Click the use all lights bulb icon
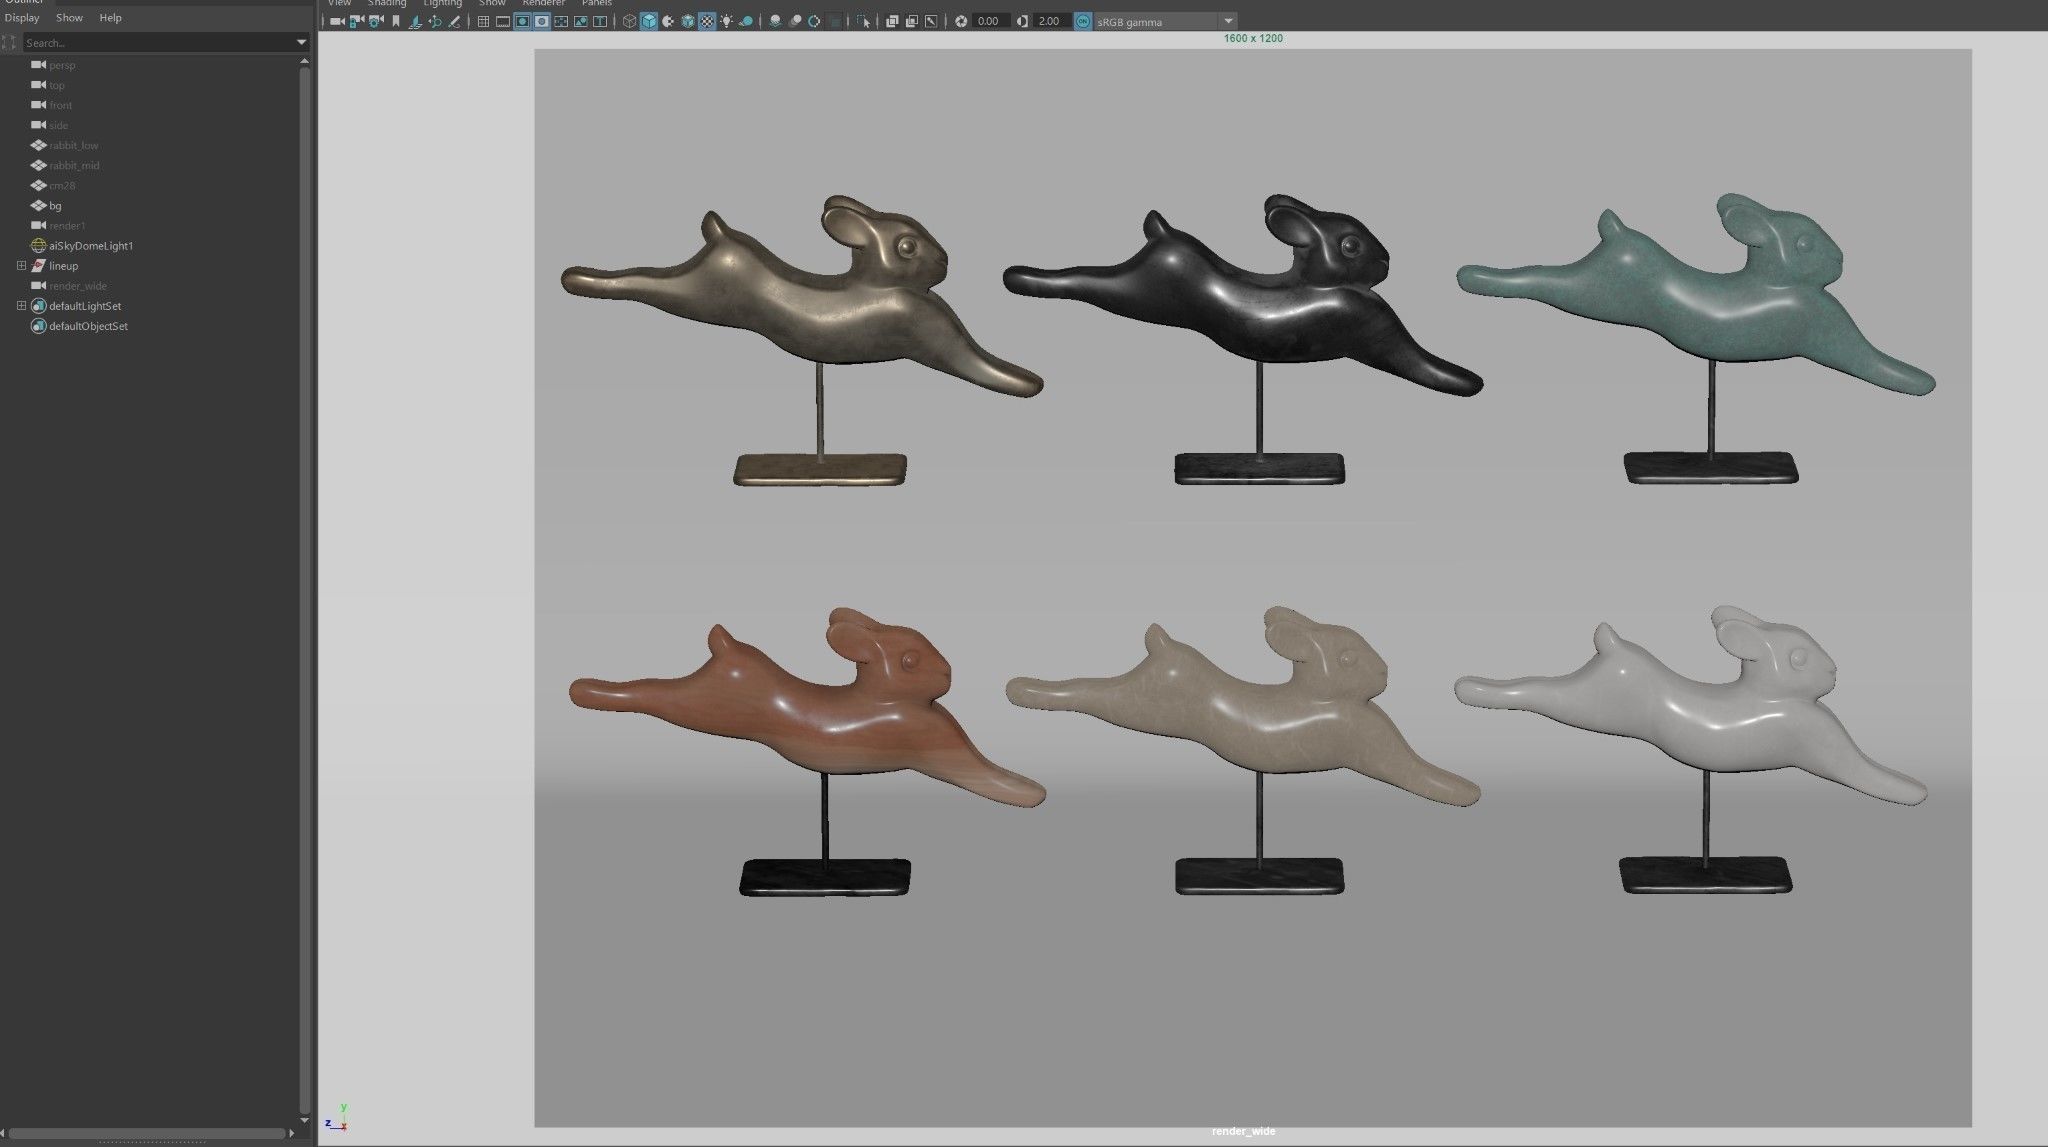 point(726,21)
